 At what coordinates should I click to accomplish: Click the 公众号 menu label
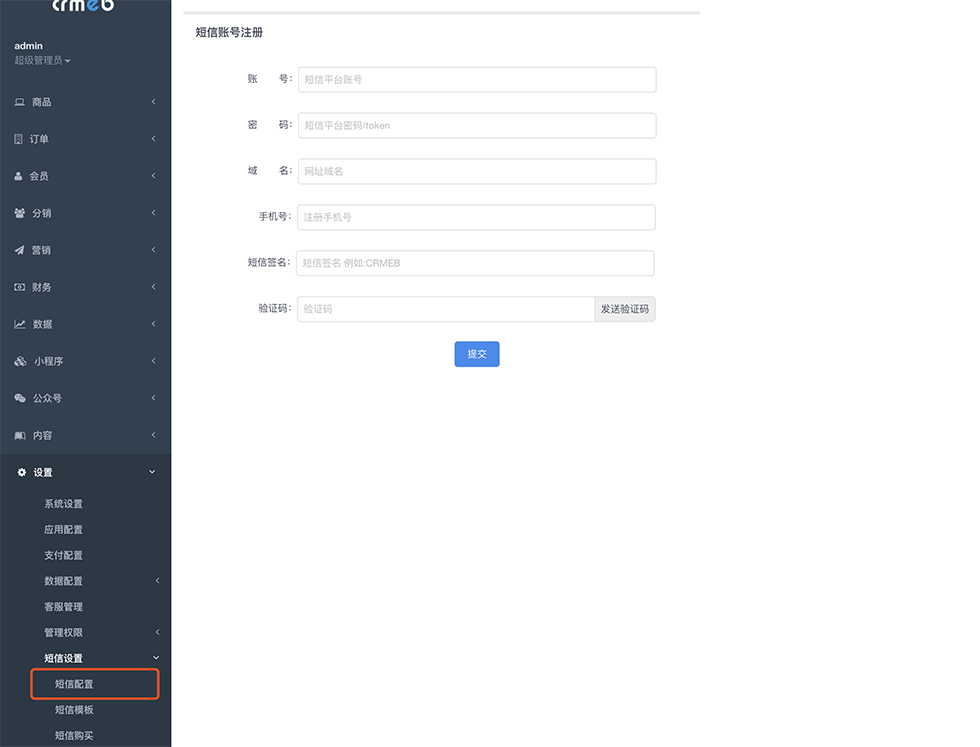[47, 398]
